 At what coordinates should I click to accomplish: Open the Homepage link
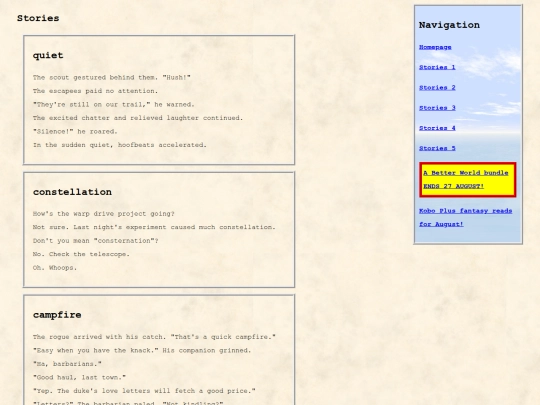pos(435,47)
